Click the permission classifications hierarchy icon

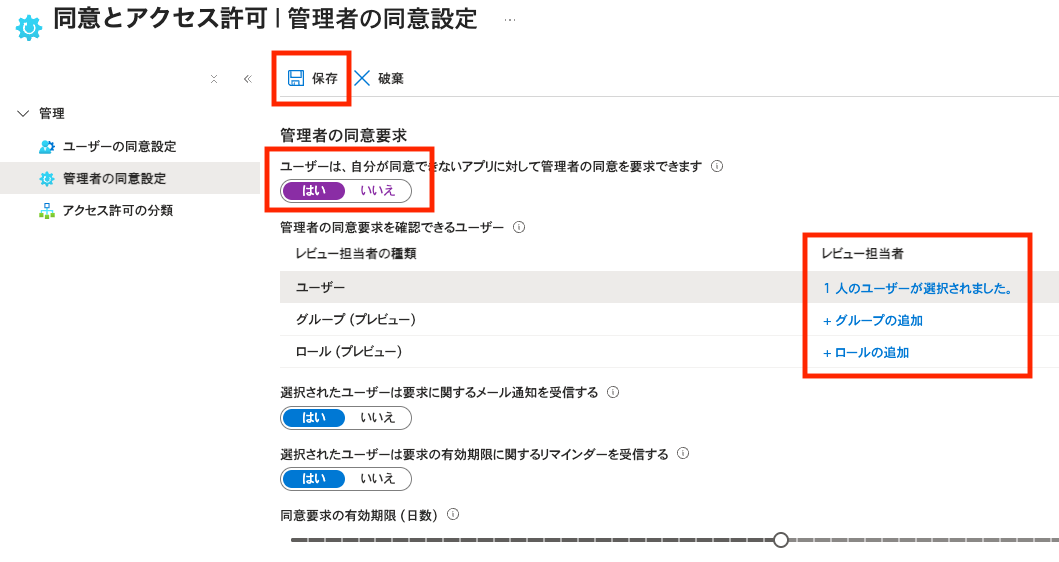click(x=47, y=211)
